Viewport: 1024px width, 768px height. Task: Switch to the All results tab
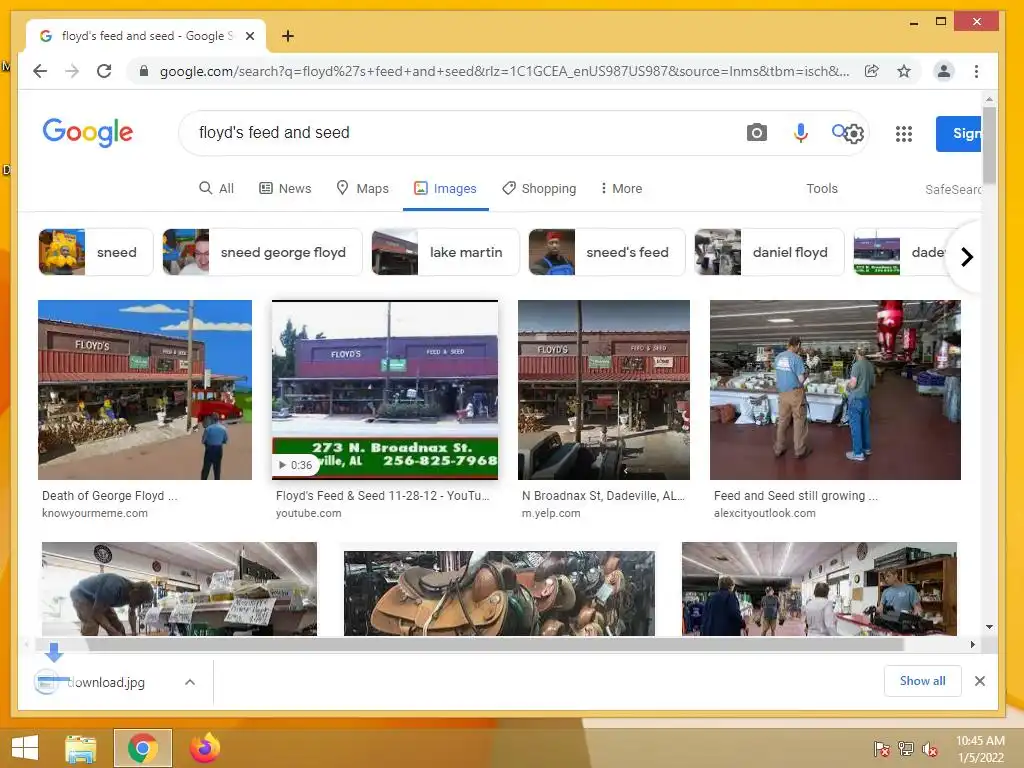coord(216,189)
